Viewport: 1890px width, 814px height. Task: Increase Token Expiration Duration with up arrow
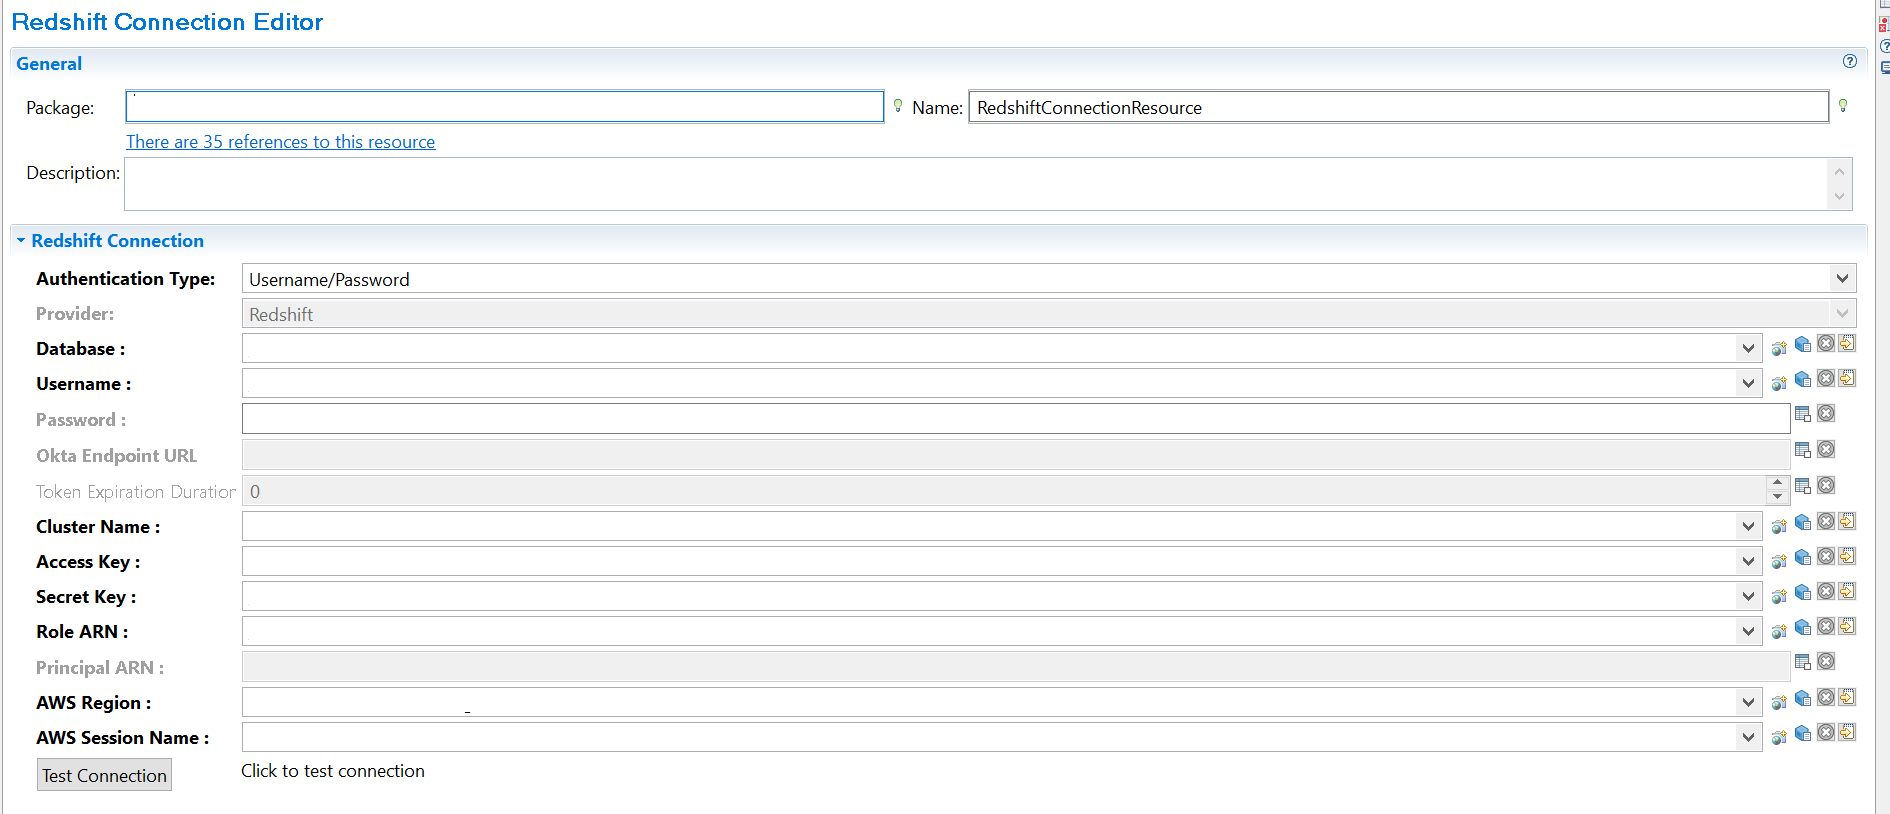tap(1777, 484)
